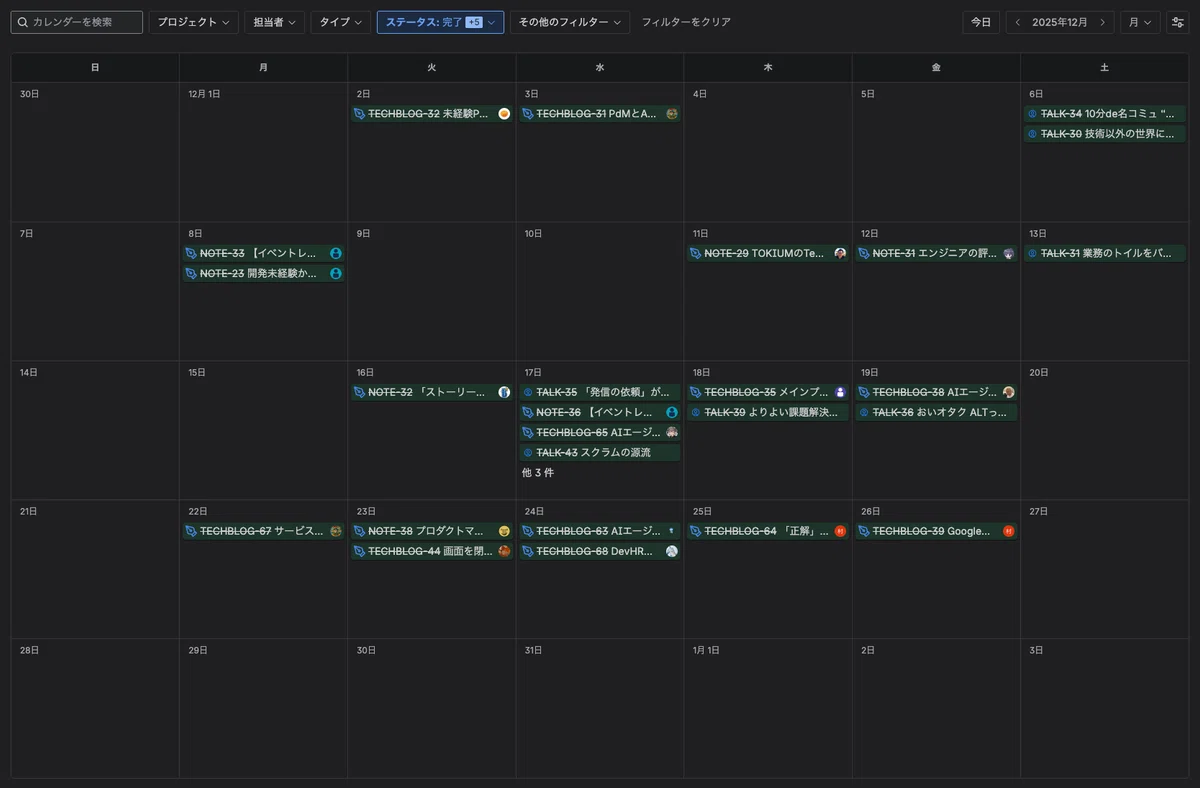Click assignee avatar on TECHBLOG-35

click(840, 392)
